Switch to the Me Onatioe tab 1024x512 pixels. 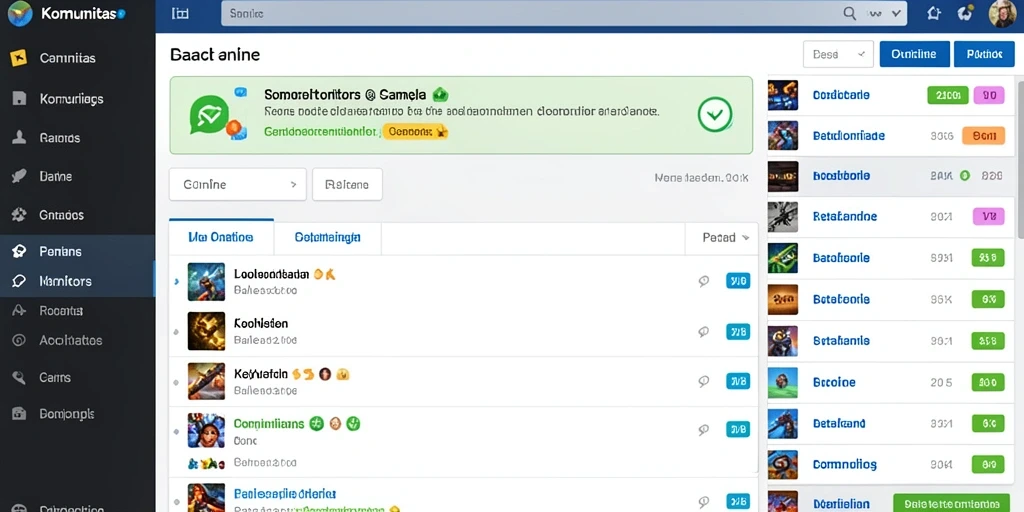tap(221, 237)
